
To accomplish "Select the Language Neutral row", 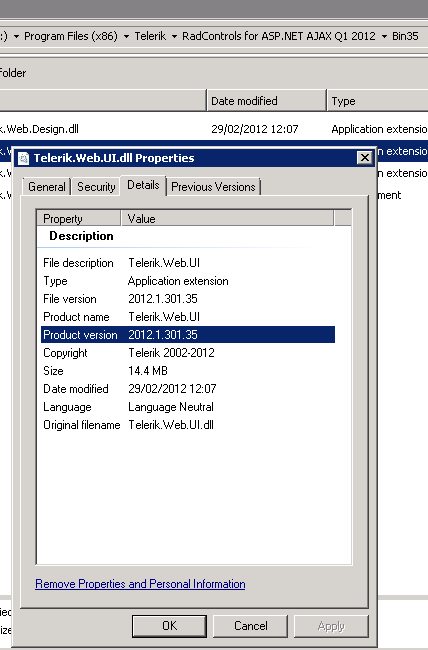I will (x=187, y=407).
